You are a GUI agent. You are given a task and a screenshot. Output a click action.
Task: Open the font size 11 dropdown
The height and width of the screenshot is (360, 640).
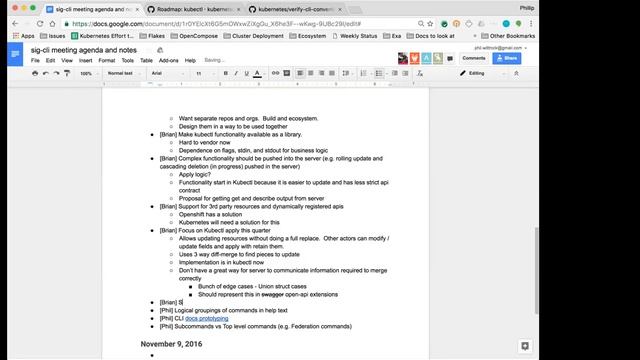click(x=205, y=73)
